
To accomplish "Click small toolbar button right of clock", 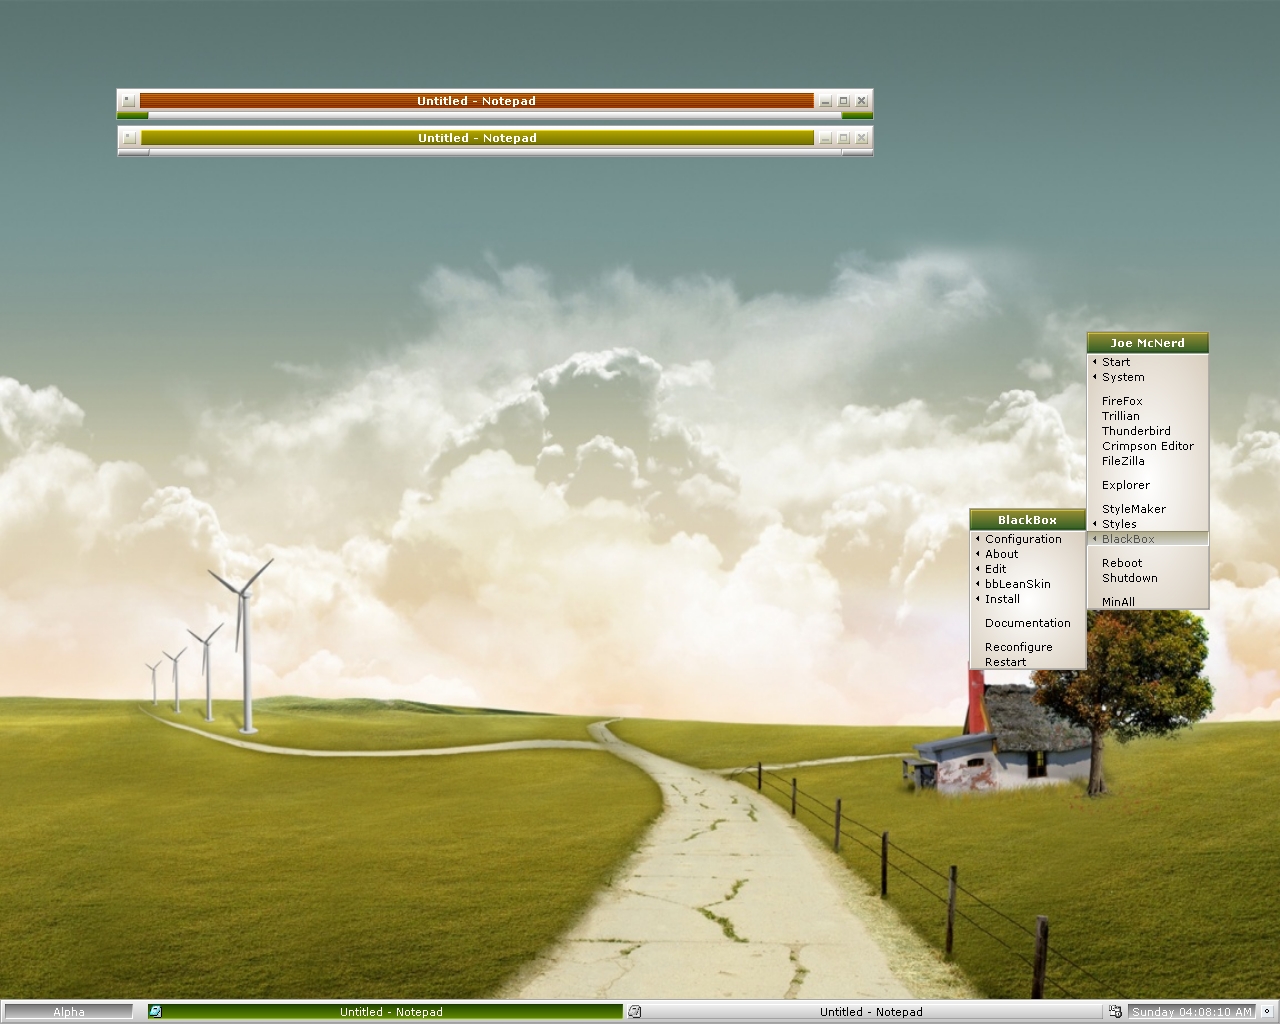I will pyautogui.click(x=1266, y=1012).
